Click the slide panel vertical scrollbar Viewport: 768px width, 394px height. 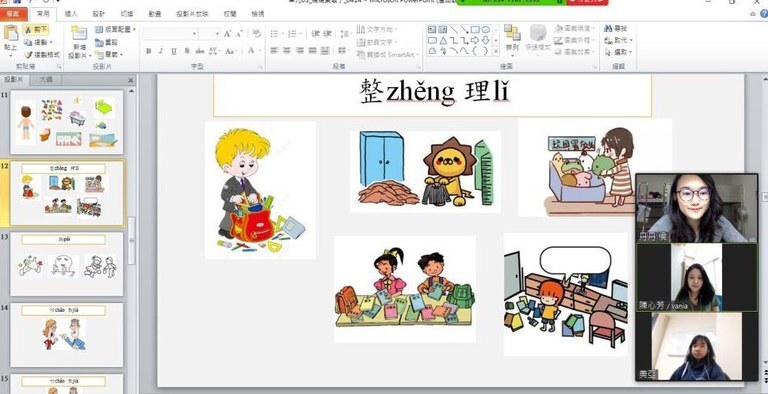point(131,240)
